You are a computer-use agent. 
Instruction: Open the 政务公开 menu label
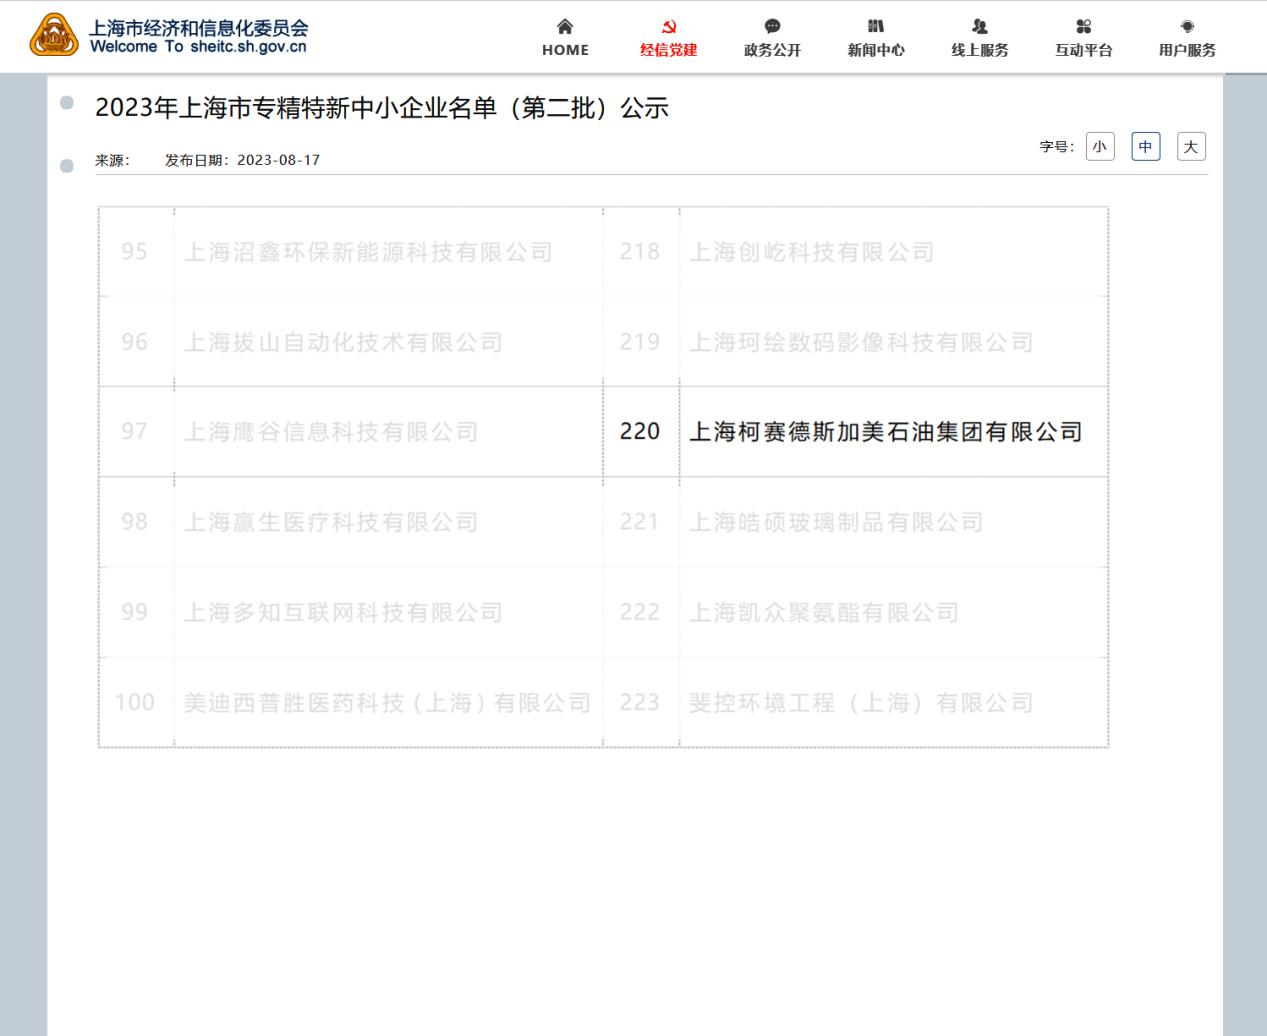pyautogui.click(x=772, y=50)
